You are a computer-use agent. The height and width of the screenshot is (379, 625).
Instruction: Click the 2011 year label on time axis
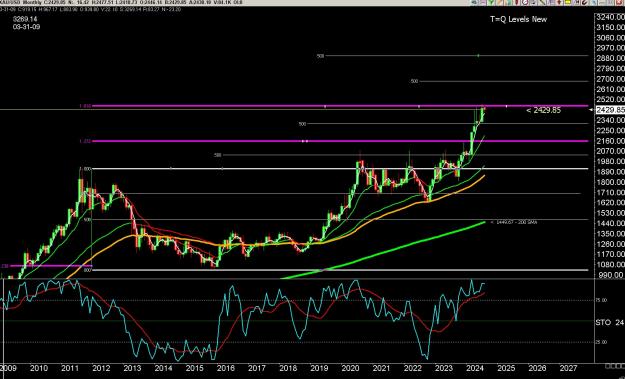70,367
